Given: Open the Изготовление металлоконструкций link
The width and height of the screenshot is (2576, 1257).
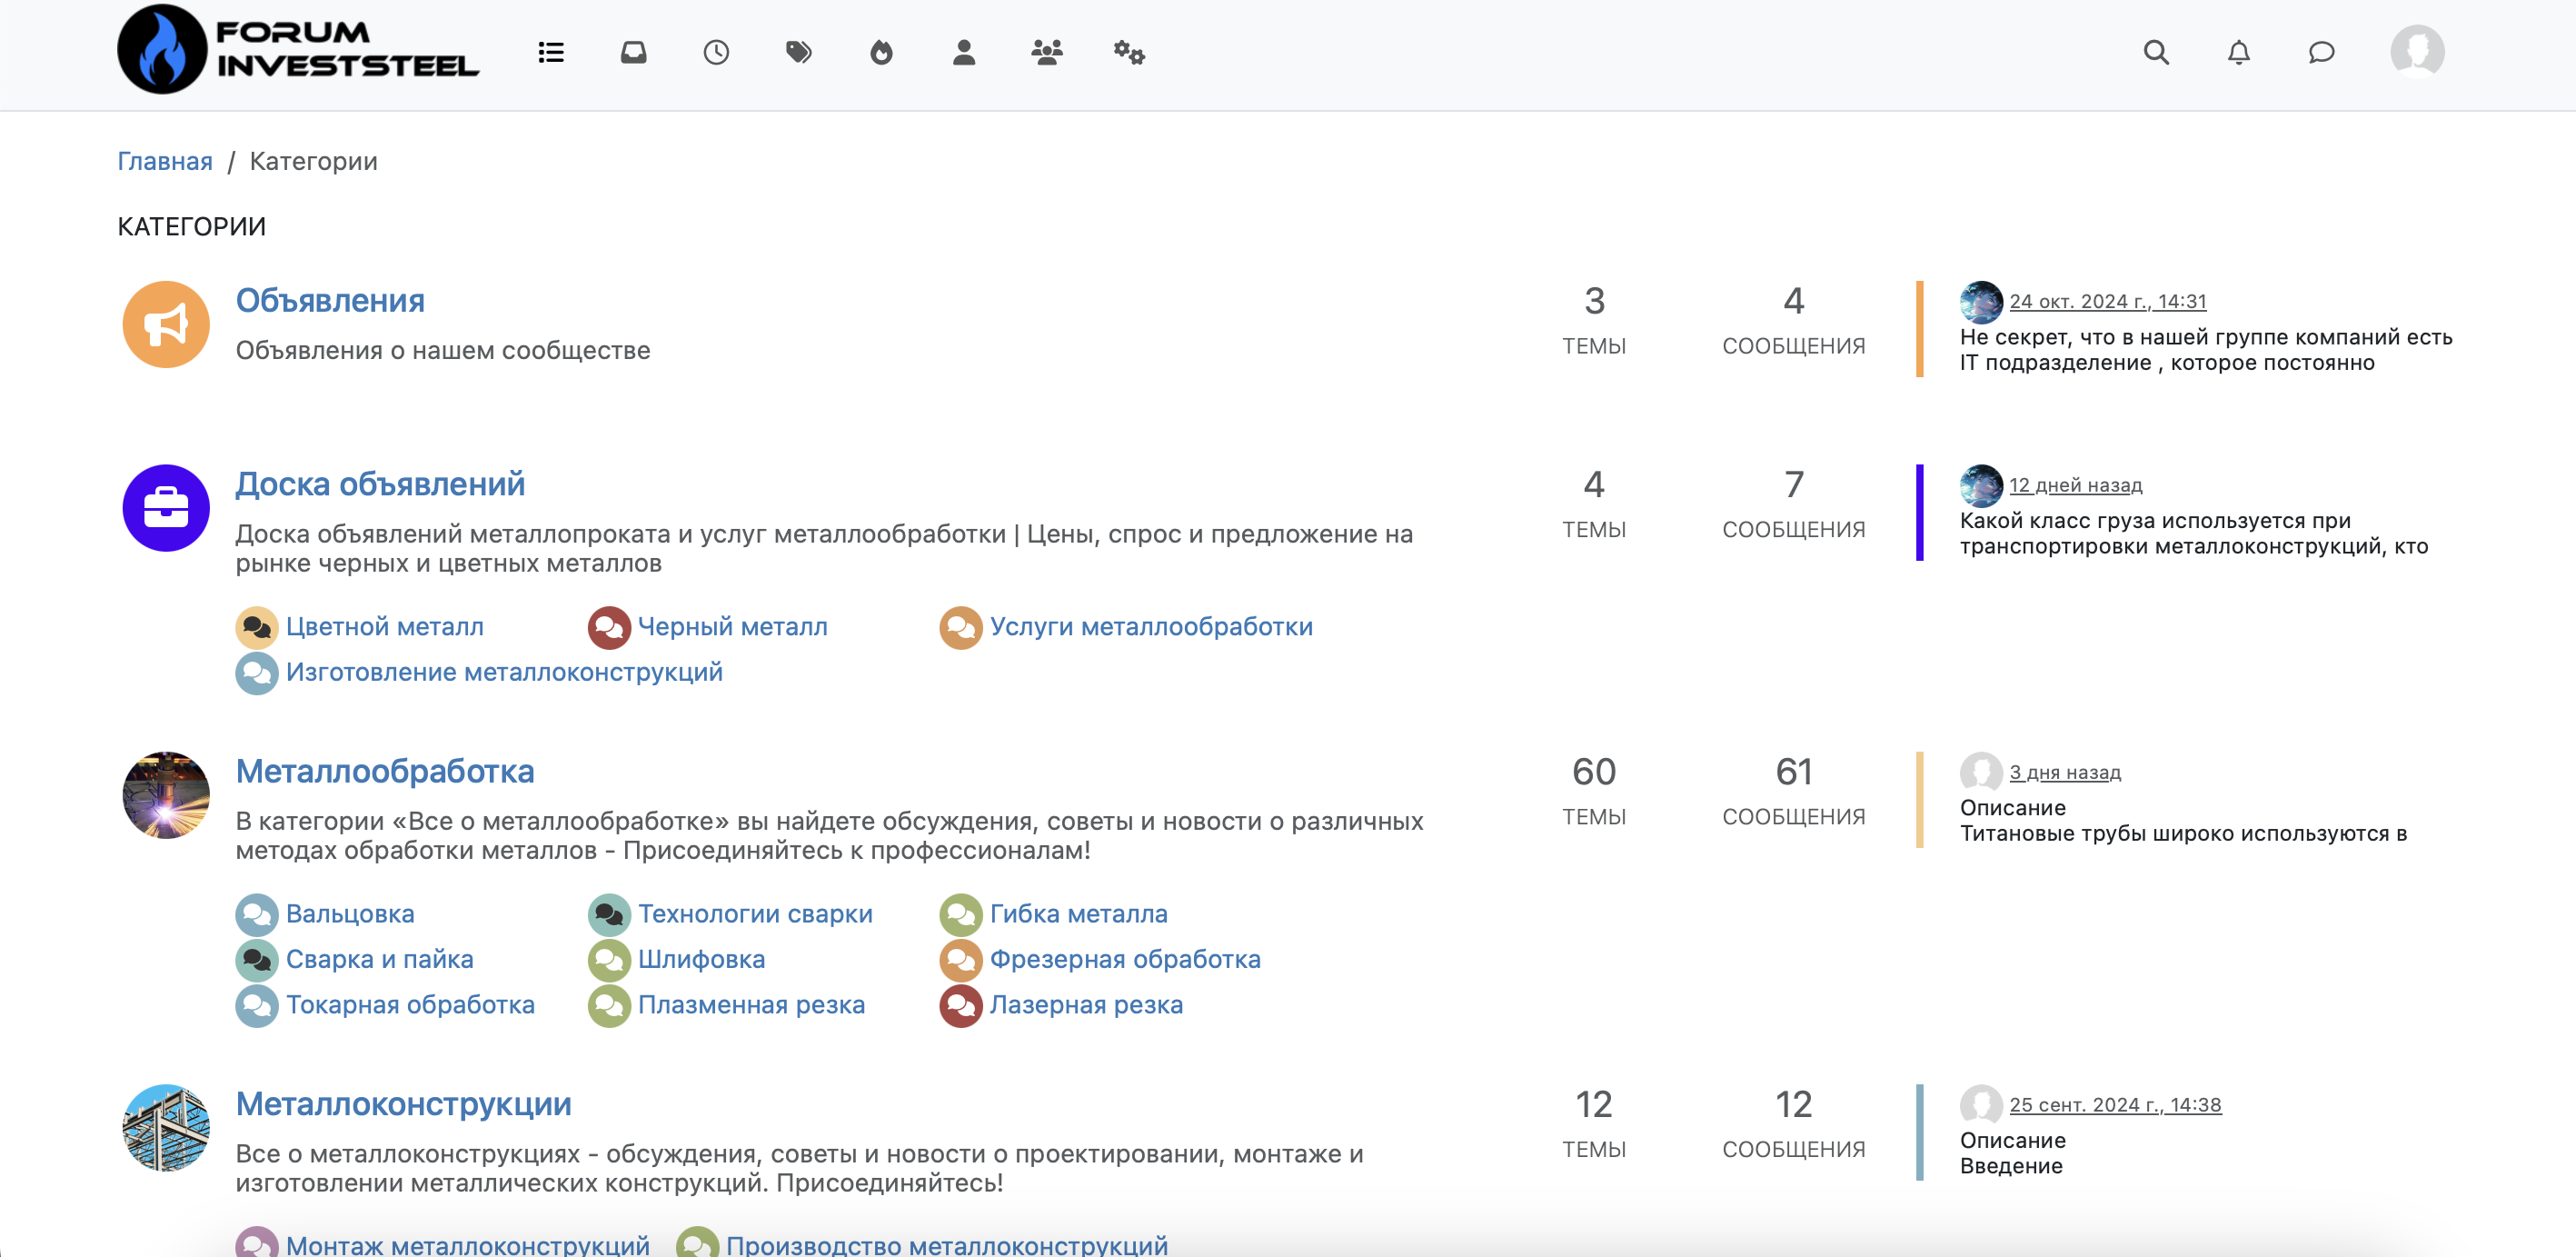Looking at the screenshot, I should click(504, 672).
